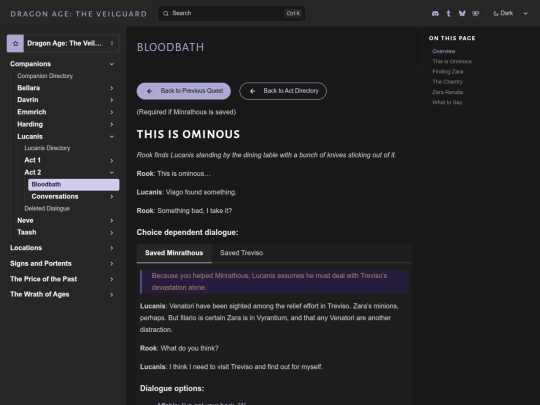Open Signs and Portents in sidebar
Viewport: 540px width, 405px height.
(x=41, y=264)
